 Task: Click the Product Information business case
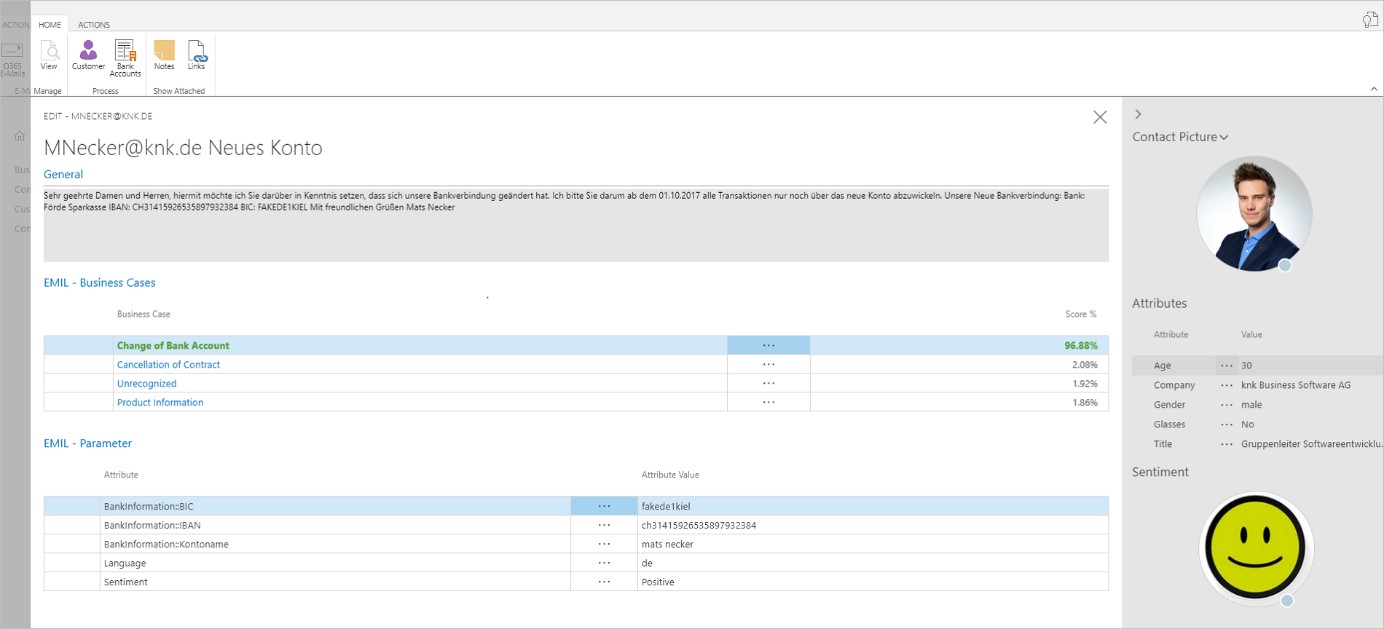160,403
